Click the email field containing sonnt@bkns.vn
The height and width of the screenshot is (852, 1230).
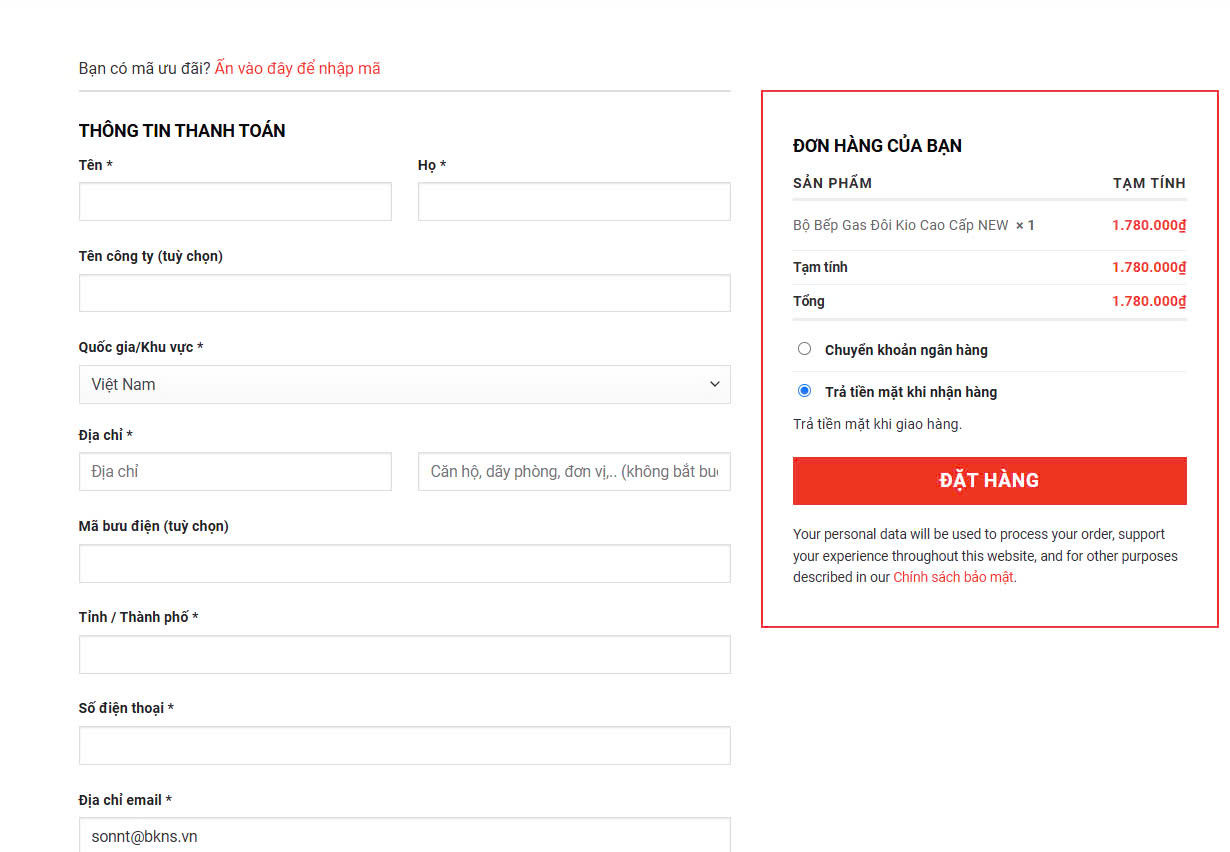(x=404, y=836)
